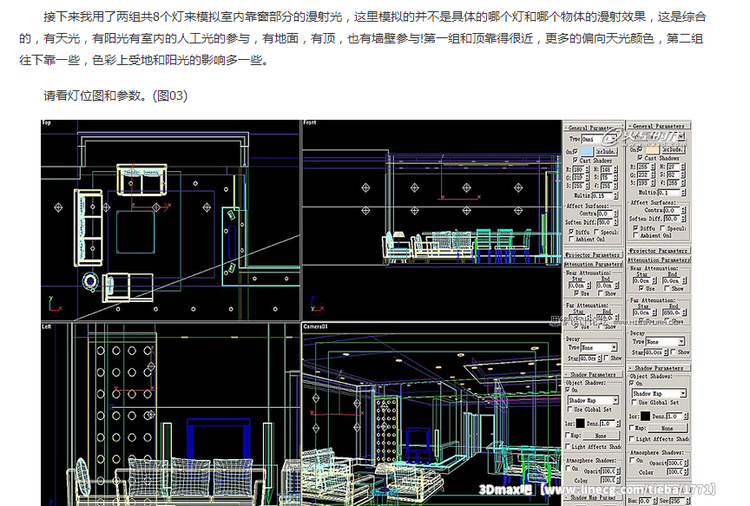
Task: Toggle Diffuse checkbox in the right panel
Action: point(636,228)
